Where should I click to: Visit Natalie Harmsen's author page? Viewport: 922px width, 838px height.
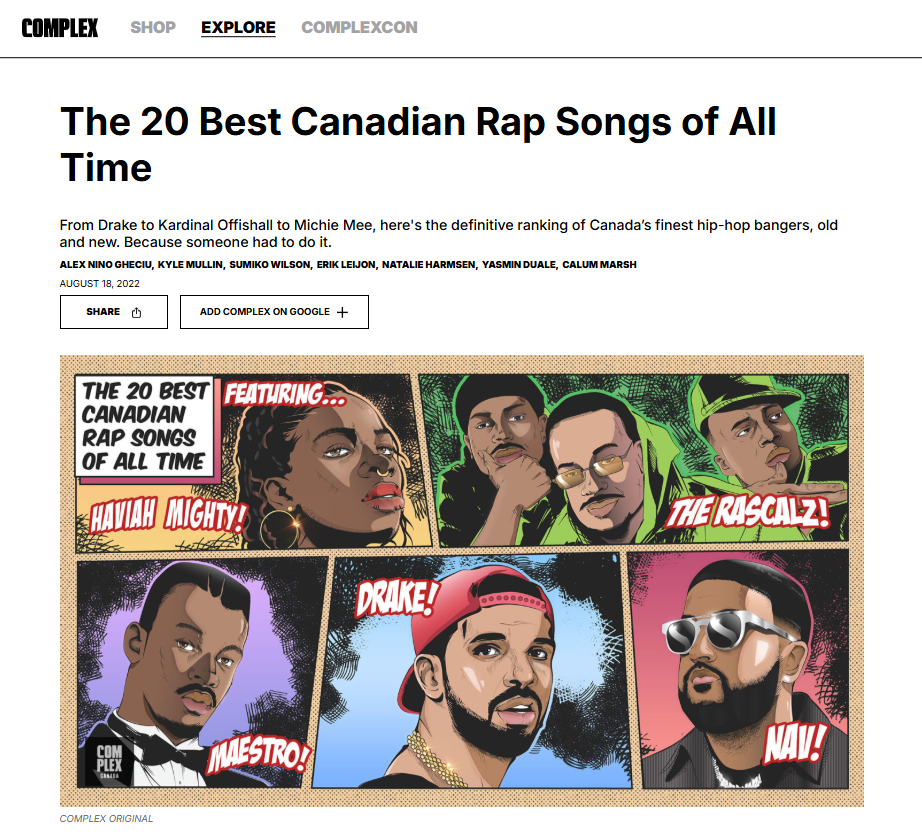tap(428, 265)
